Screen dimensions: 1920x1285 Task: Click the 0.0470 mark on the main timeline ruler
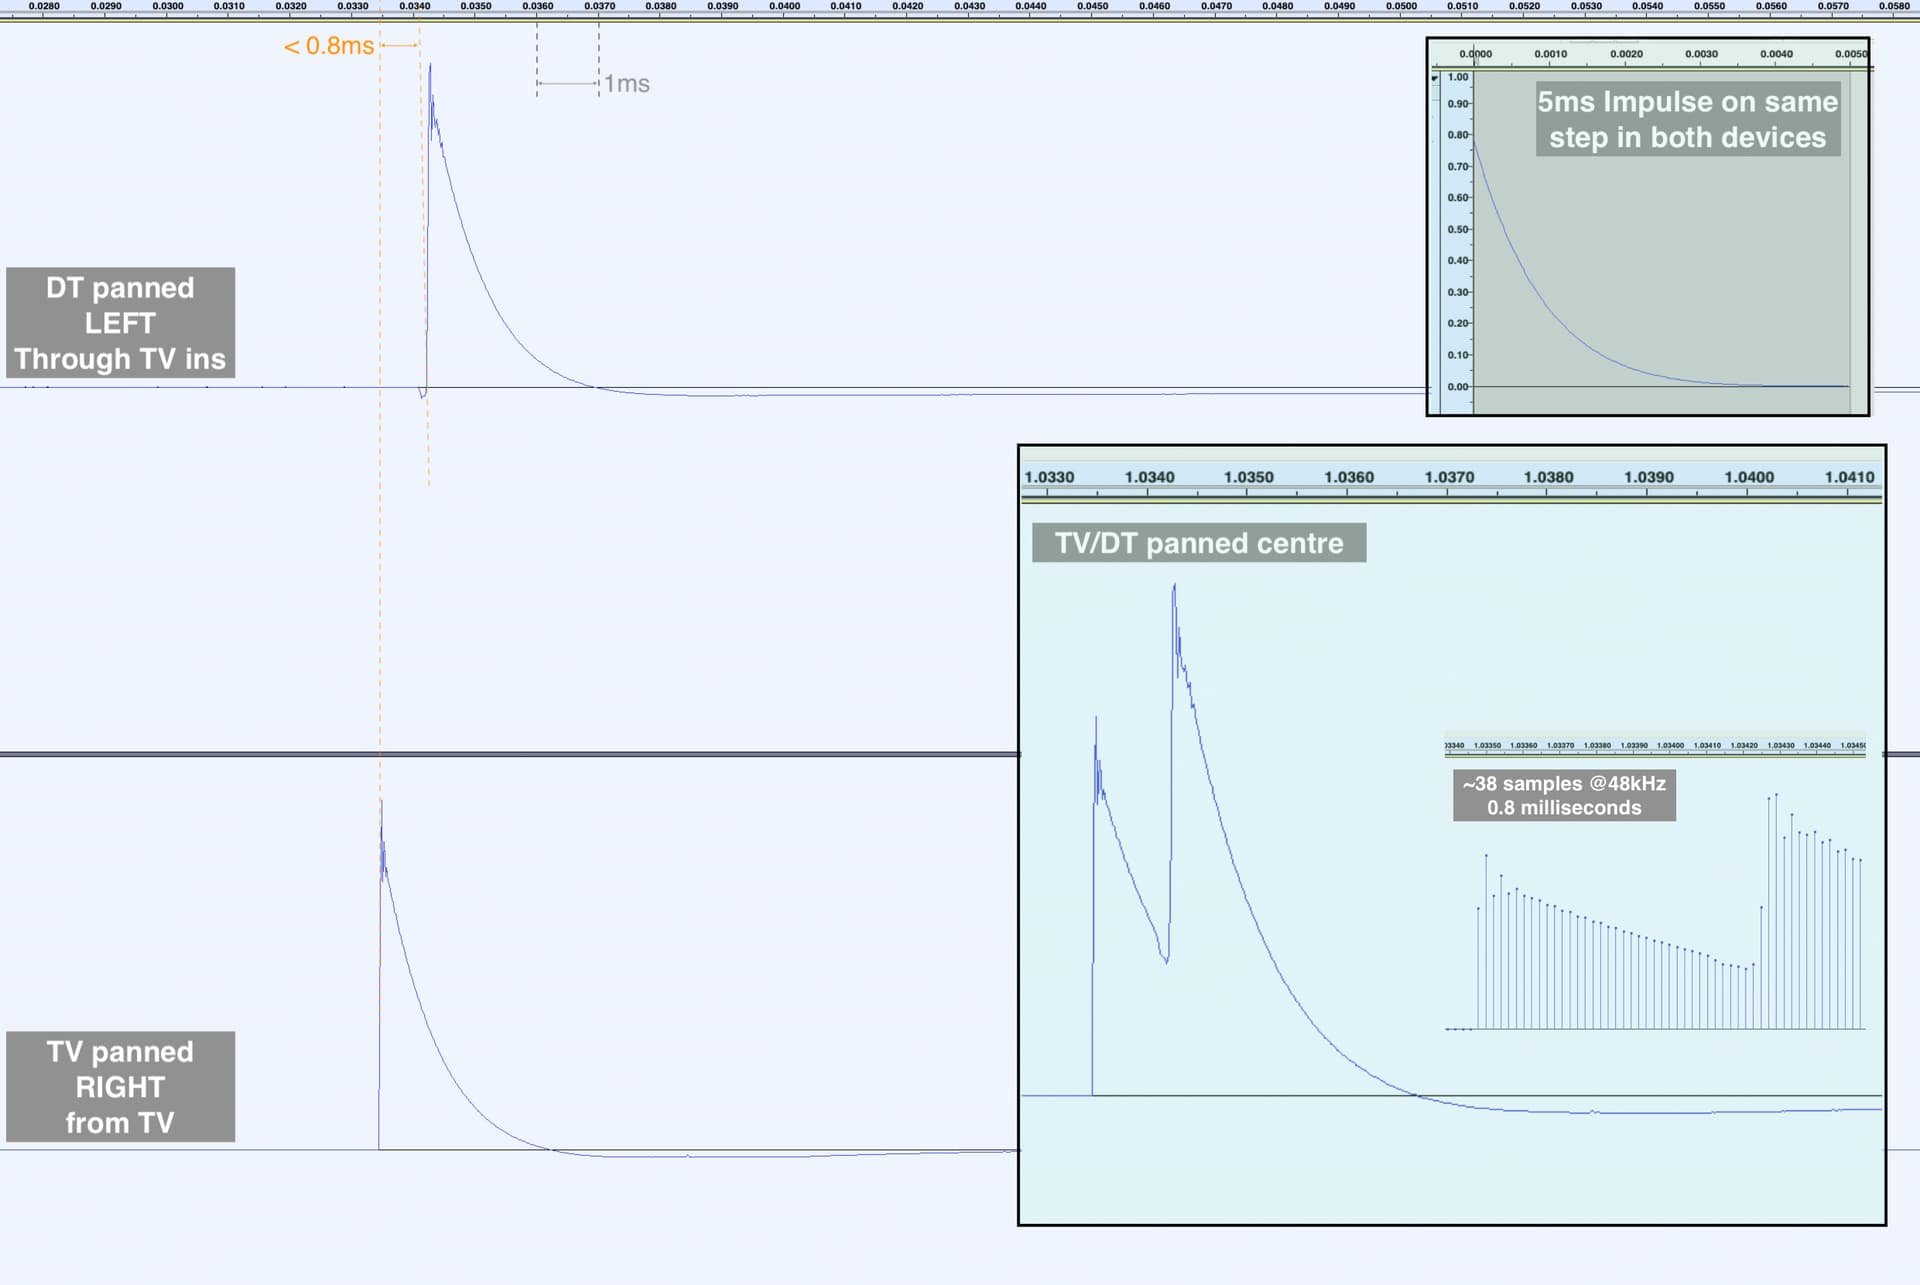1217,6
